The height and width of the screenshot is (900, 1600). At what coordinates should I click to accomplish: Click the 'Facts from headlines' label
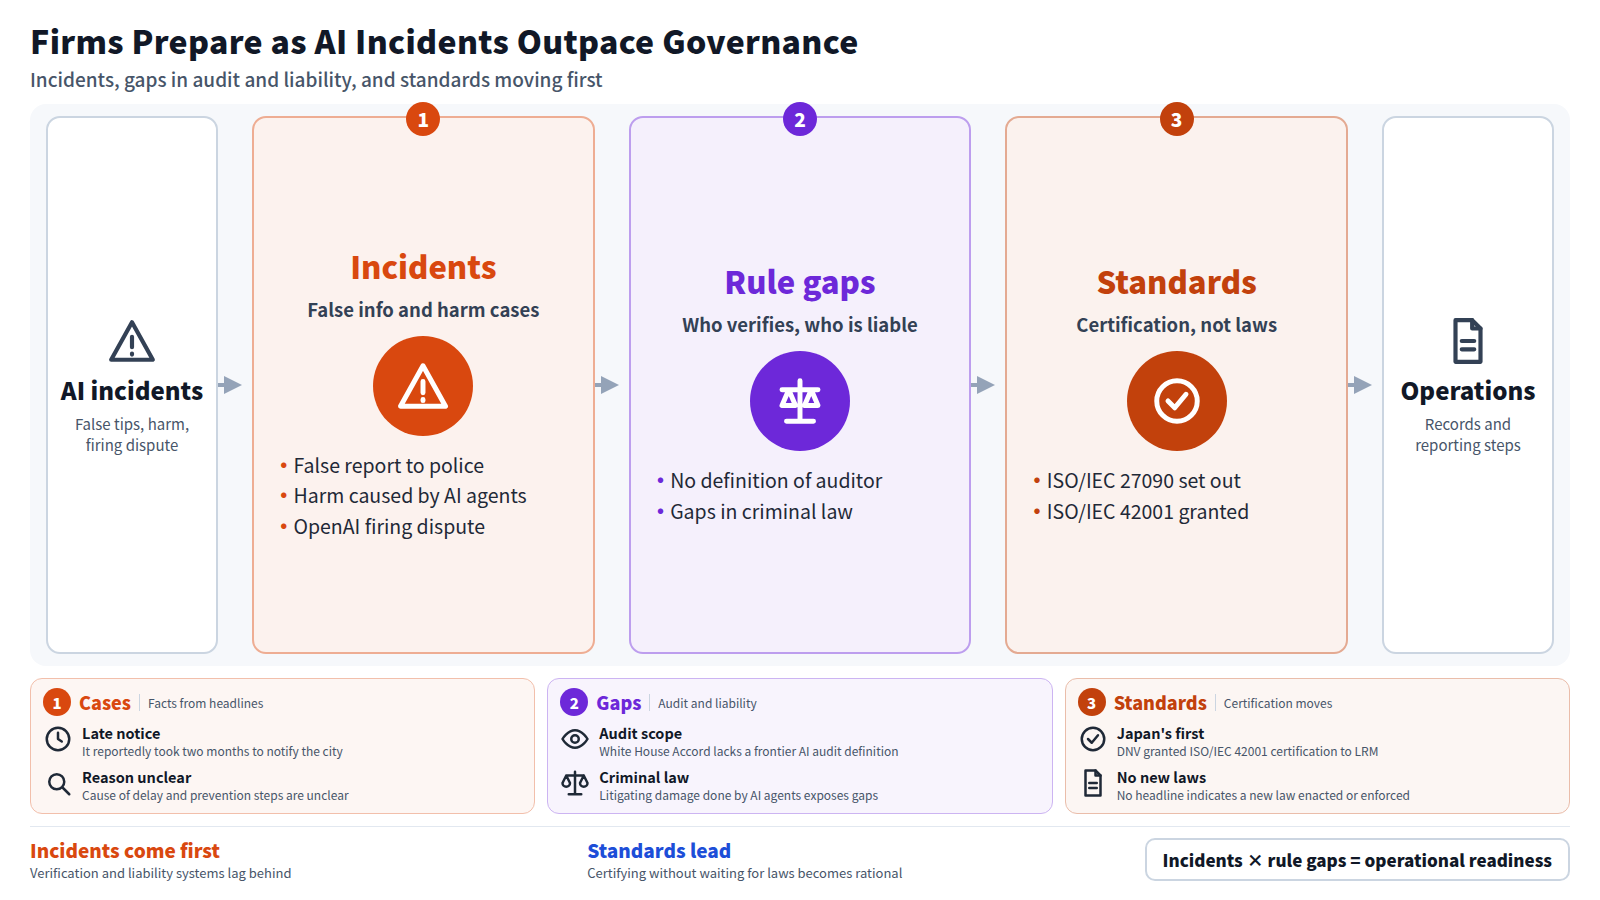(206, 704)
